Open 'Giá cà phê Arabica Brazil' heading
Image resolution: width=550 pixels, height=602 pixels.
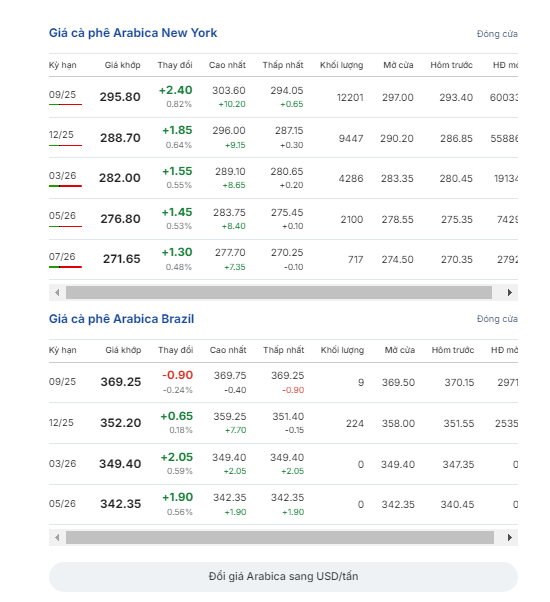click(121, 319)
